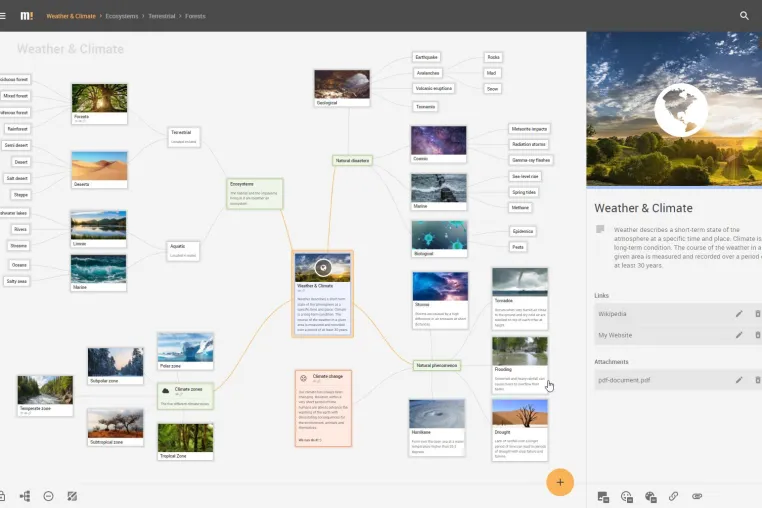Viewport: 762px width, 508px height.
Task: Open the hamburger main menu
Action: (x=2, y=16)
